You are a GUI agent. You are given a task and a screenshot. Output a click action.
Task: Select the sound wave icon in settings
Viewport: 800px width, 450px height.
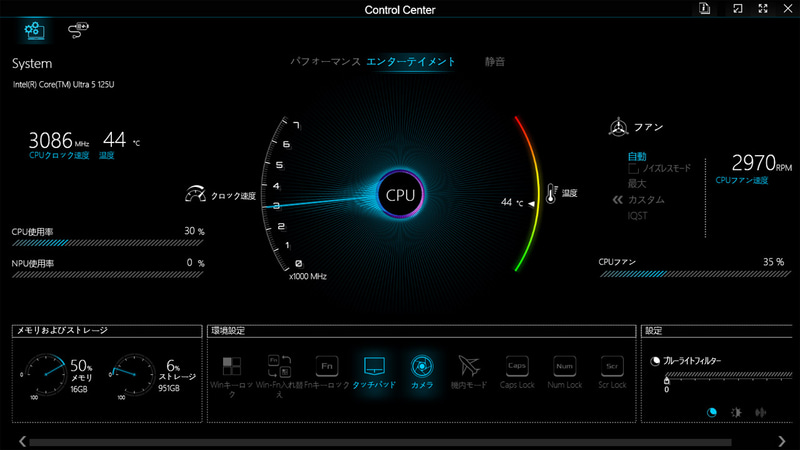761,412
